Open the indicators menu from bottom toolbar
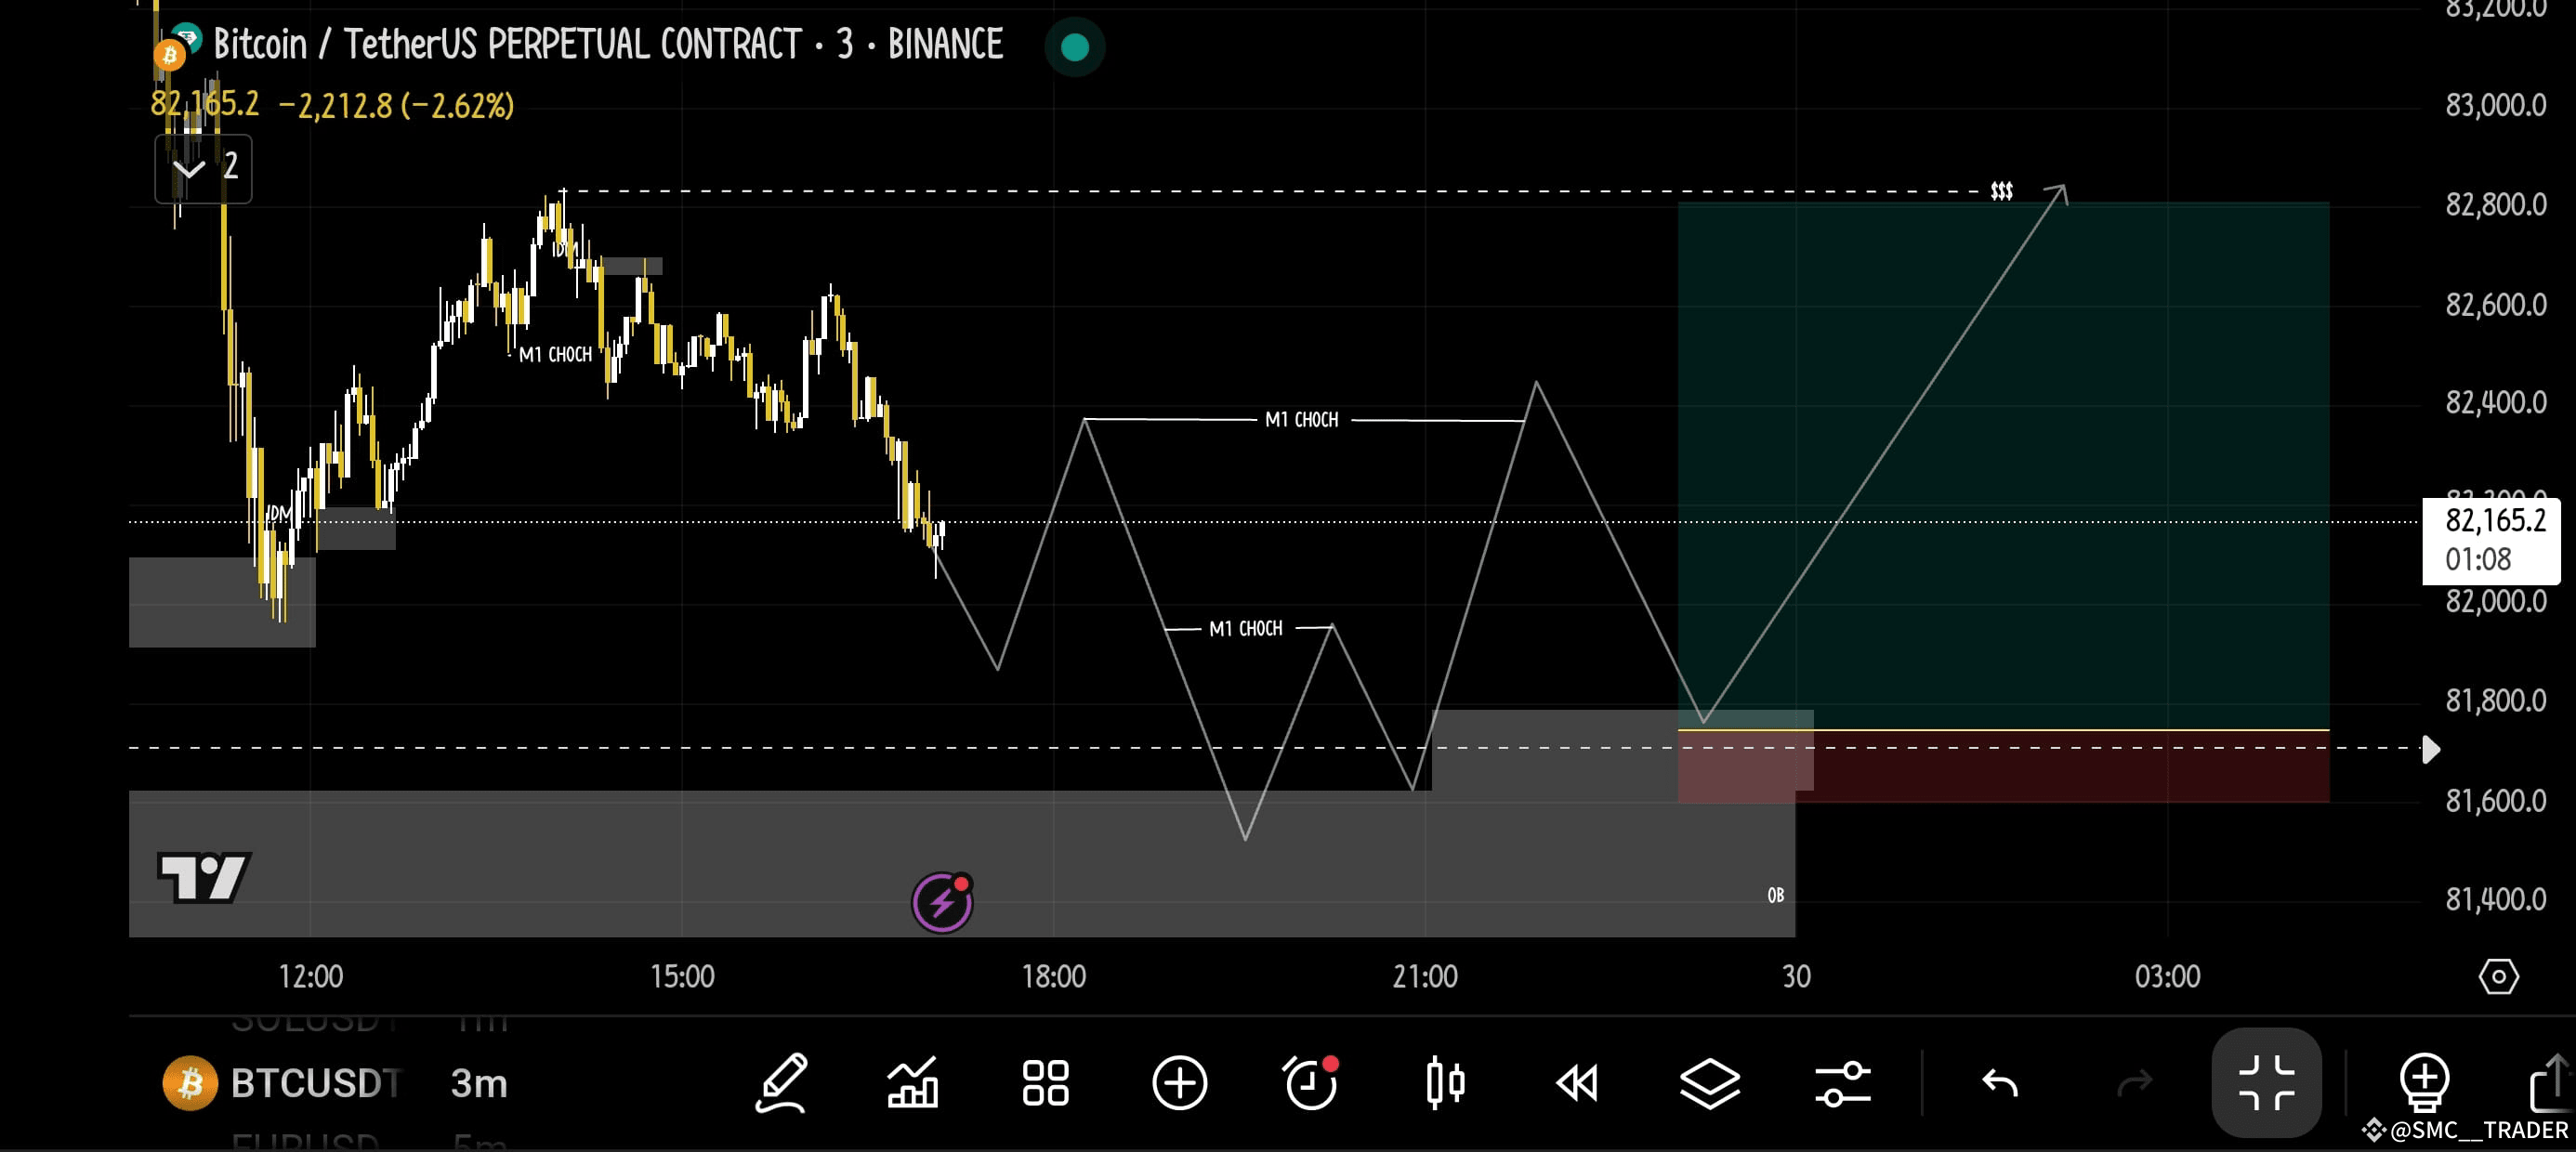Screen dimensions: 2576x1152 pyautogui.click(x=913, y=1083)
